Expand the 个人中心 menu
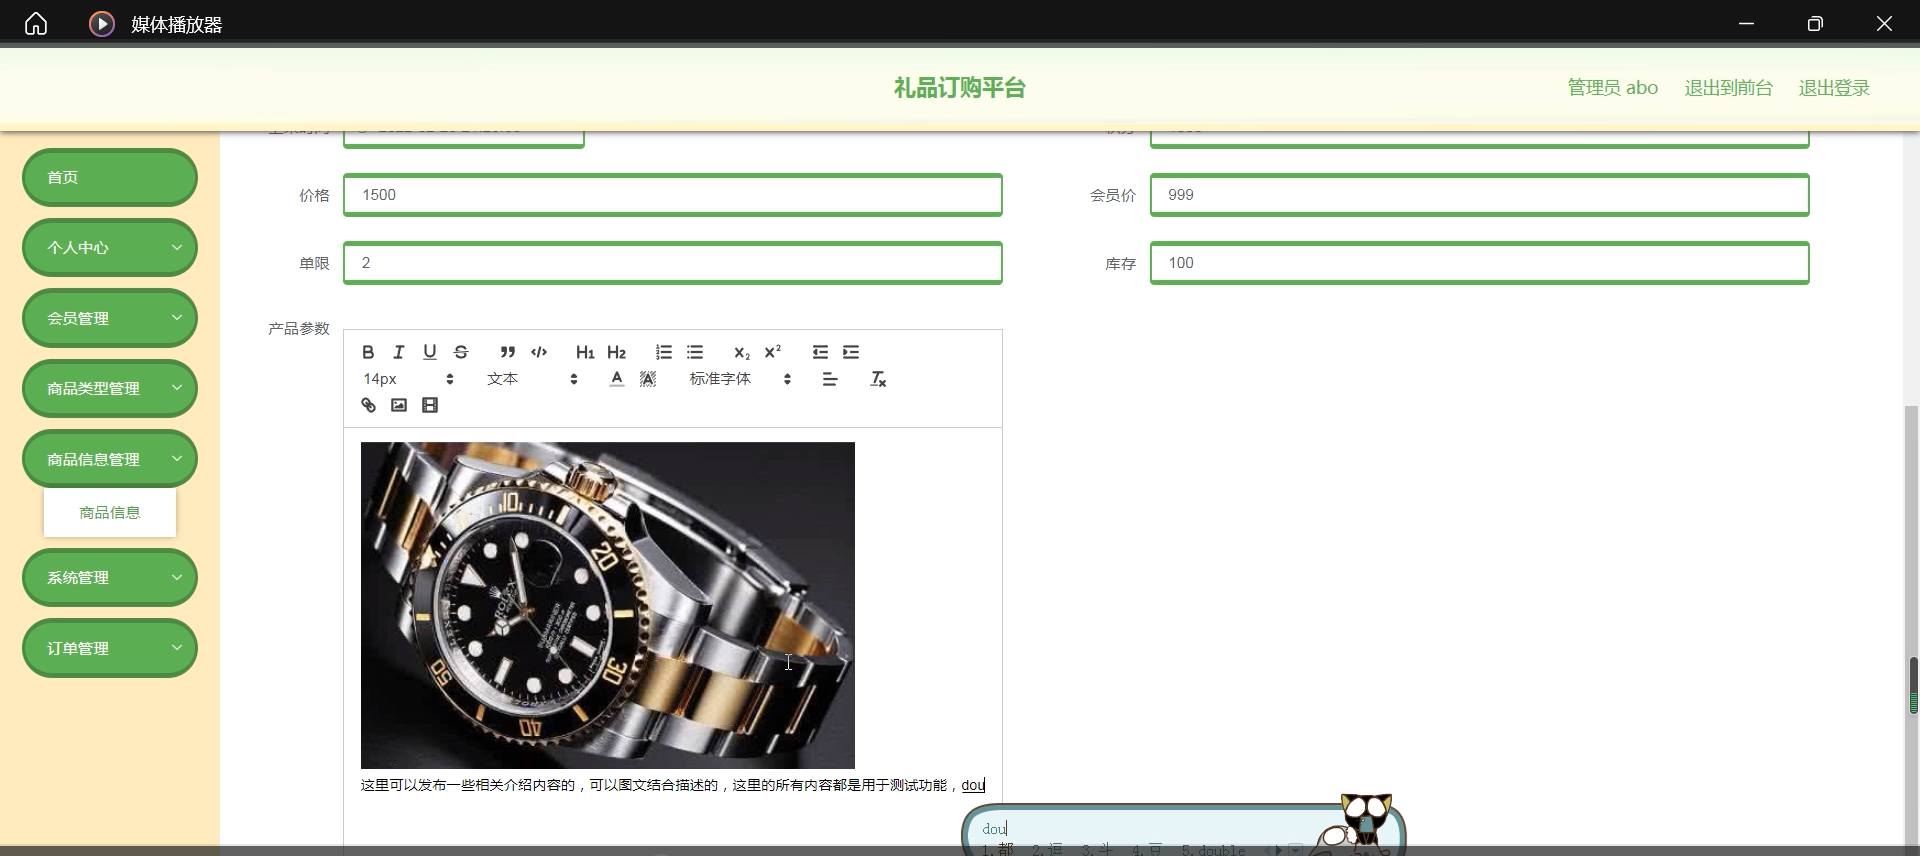This screenshot has height=856, width=1920. pyautogui.click(x=110, y=248)
